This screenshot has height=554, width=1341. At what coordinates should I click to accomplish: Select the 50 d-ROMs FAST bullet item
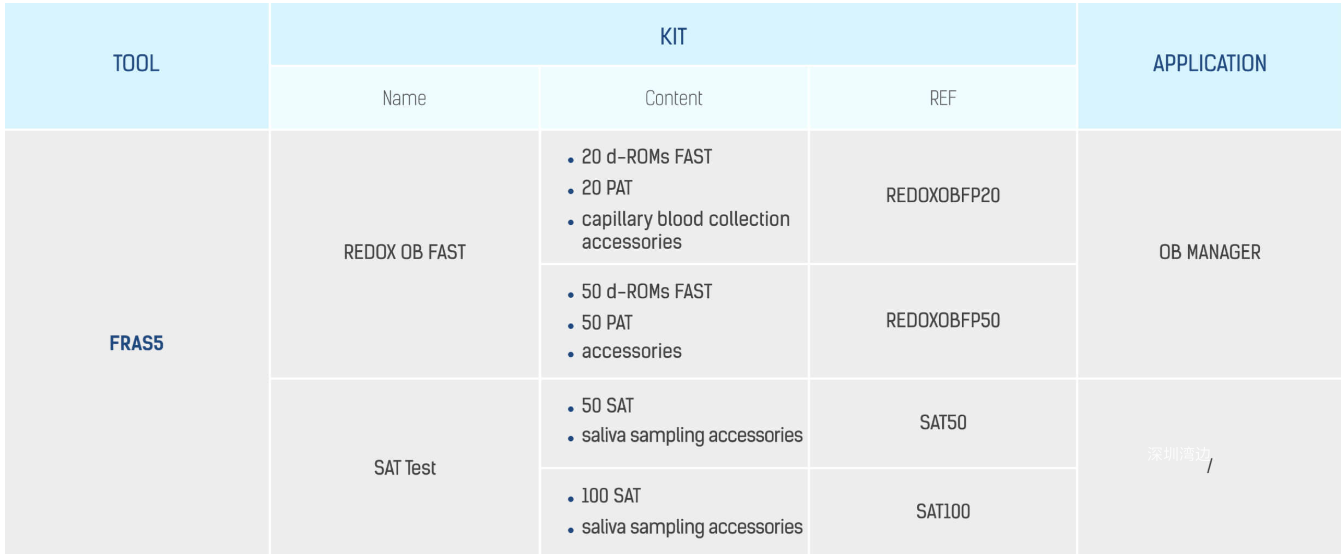[646, 292]
